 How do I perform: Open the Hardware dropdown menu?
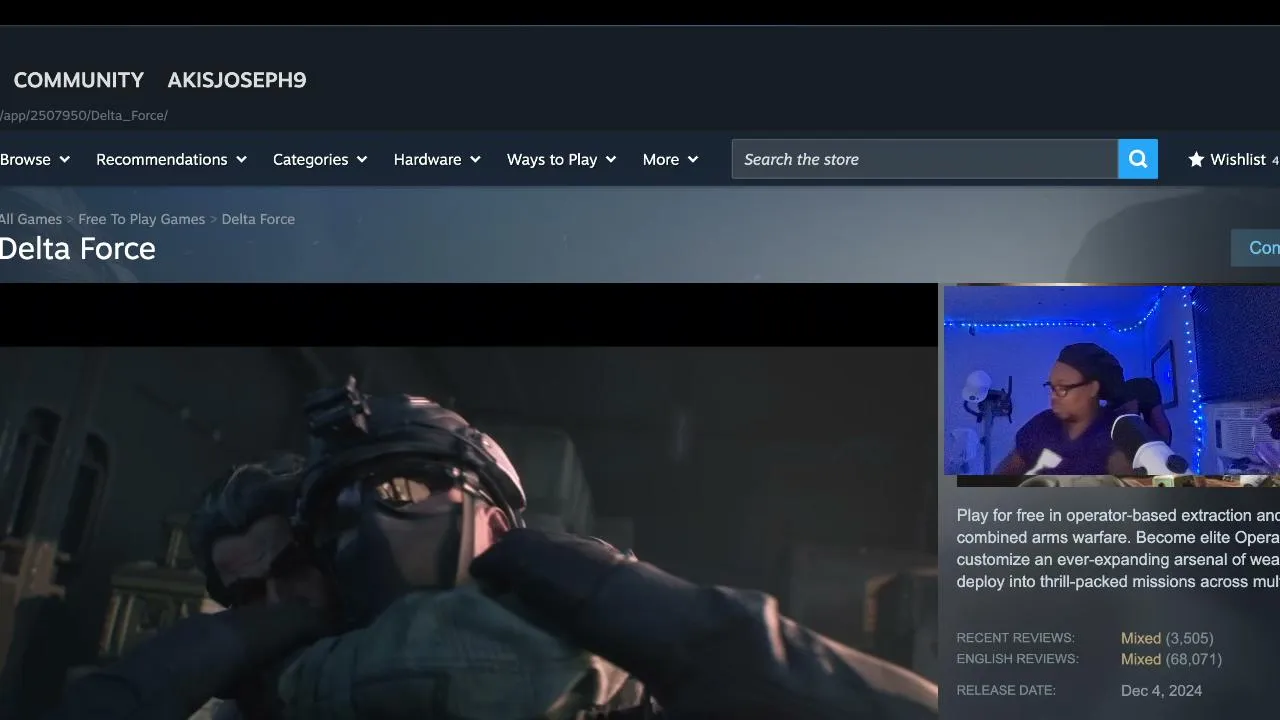[x=437, y=159]
